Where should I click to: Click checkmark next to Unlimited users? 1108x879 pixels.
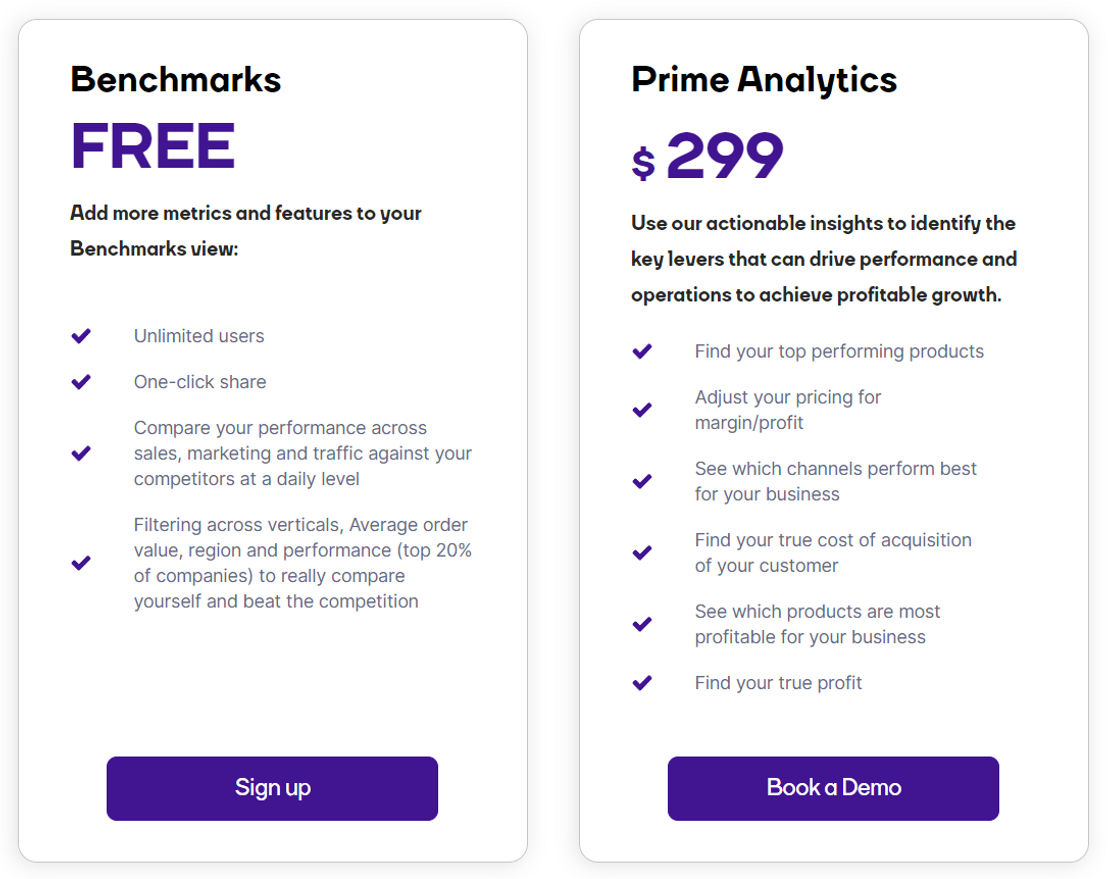click(81, 336)
